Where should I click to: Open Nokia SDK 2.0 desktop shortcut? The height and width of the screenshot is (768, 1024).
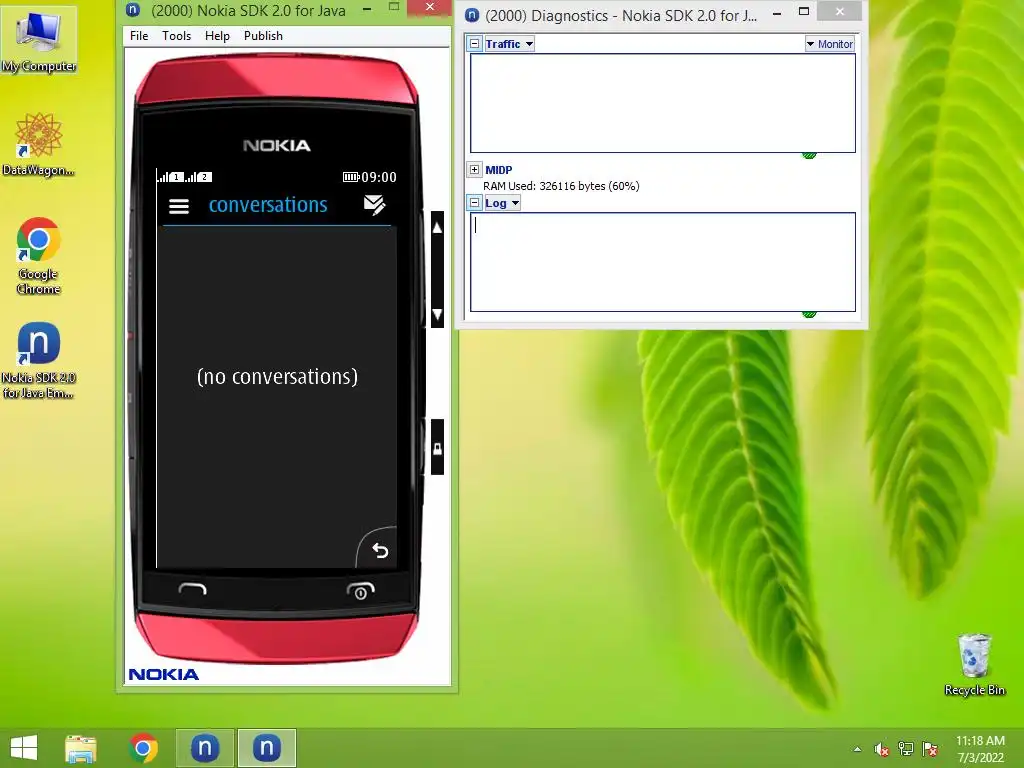(x=39, y=360)
